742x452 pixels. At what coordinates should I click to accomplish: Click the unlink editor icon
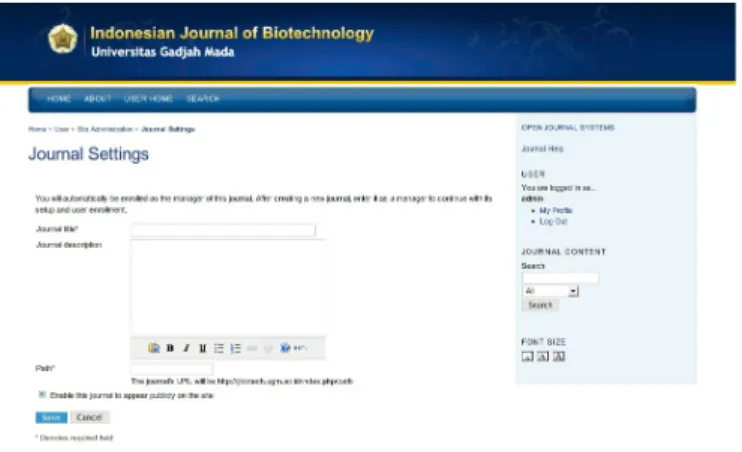[268, 348]
